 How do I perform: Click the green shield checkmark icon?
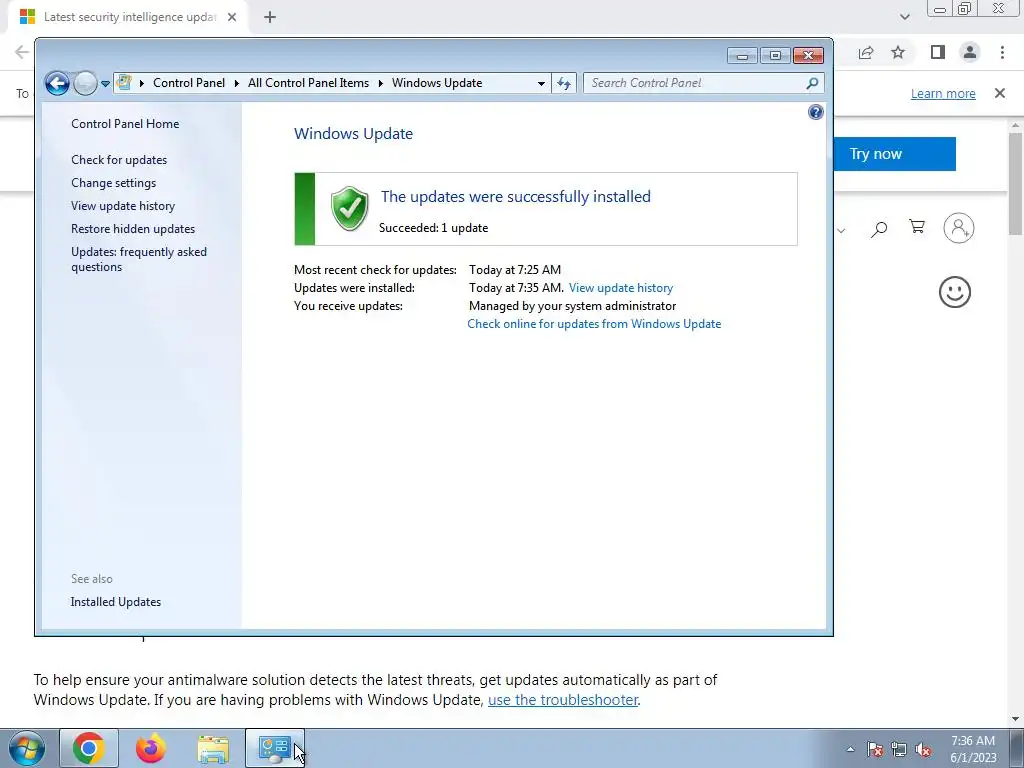point(349,208)
